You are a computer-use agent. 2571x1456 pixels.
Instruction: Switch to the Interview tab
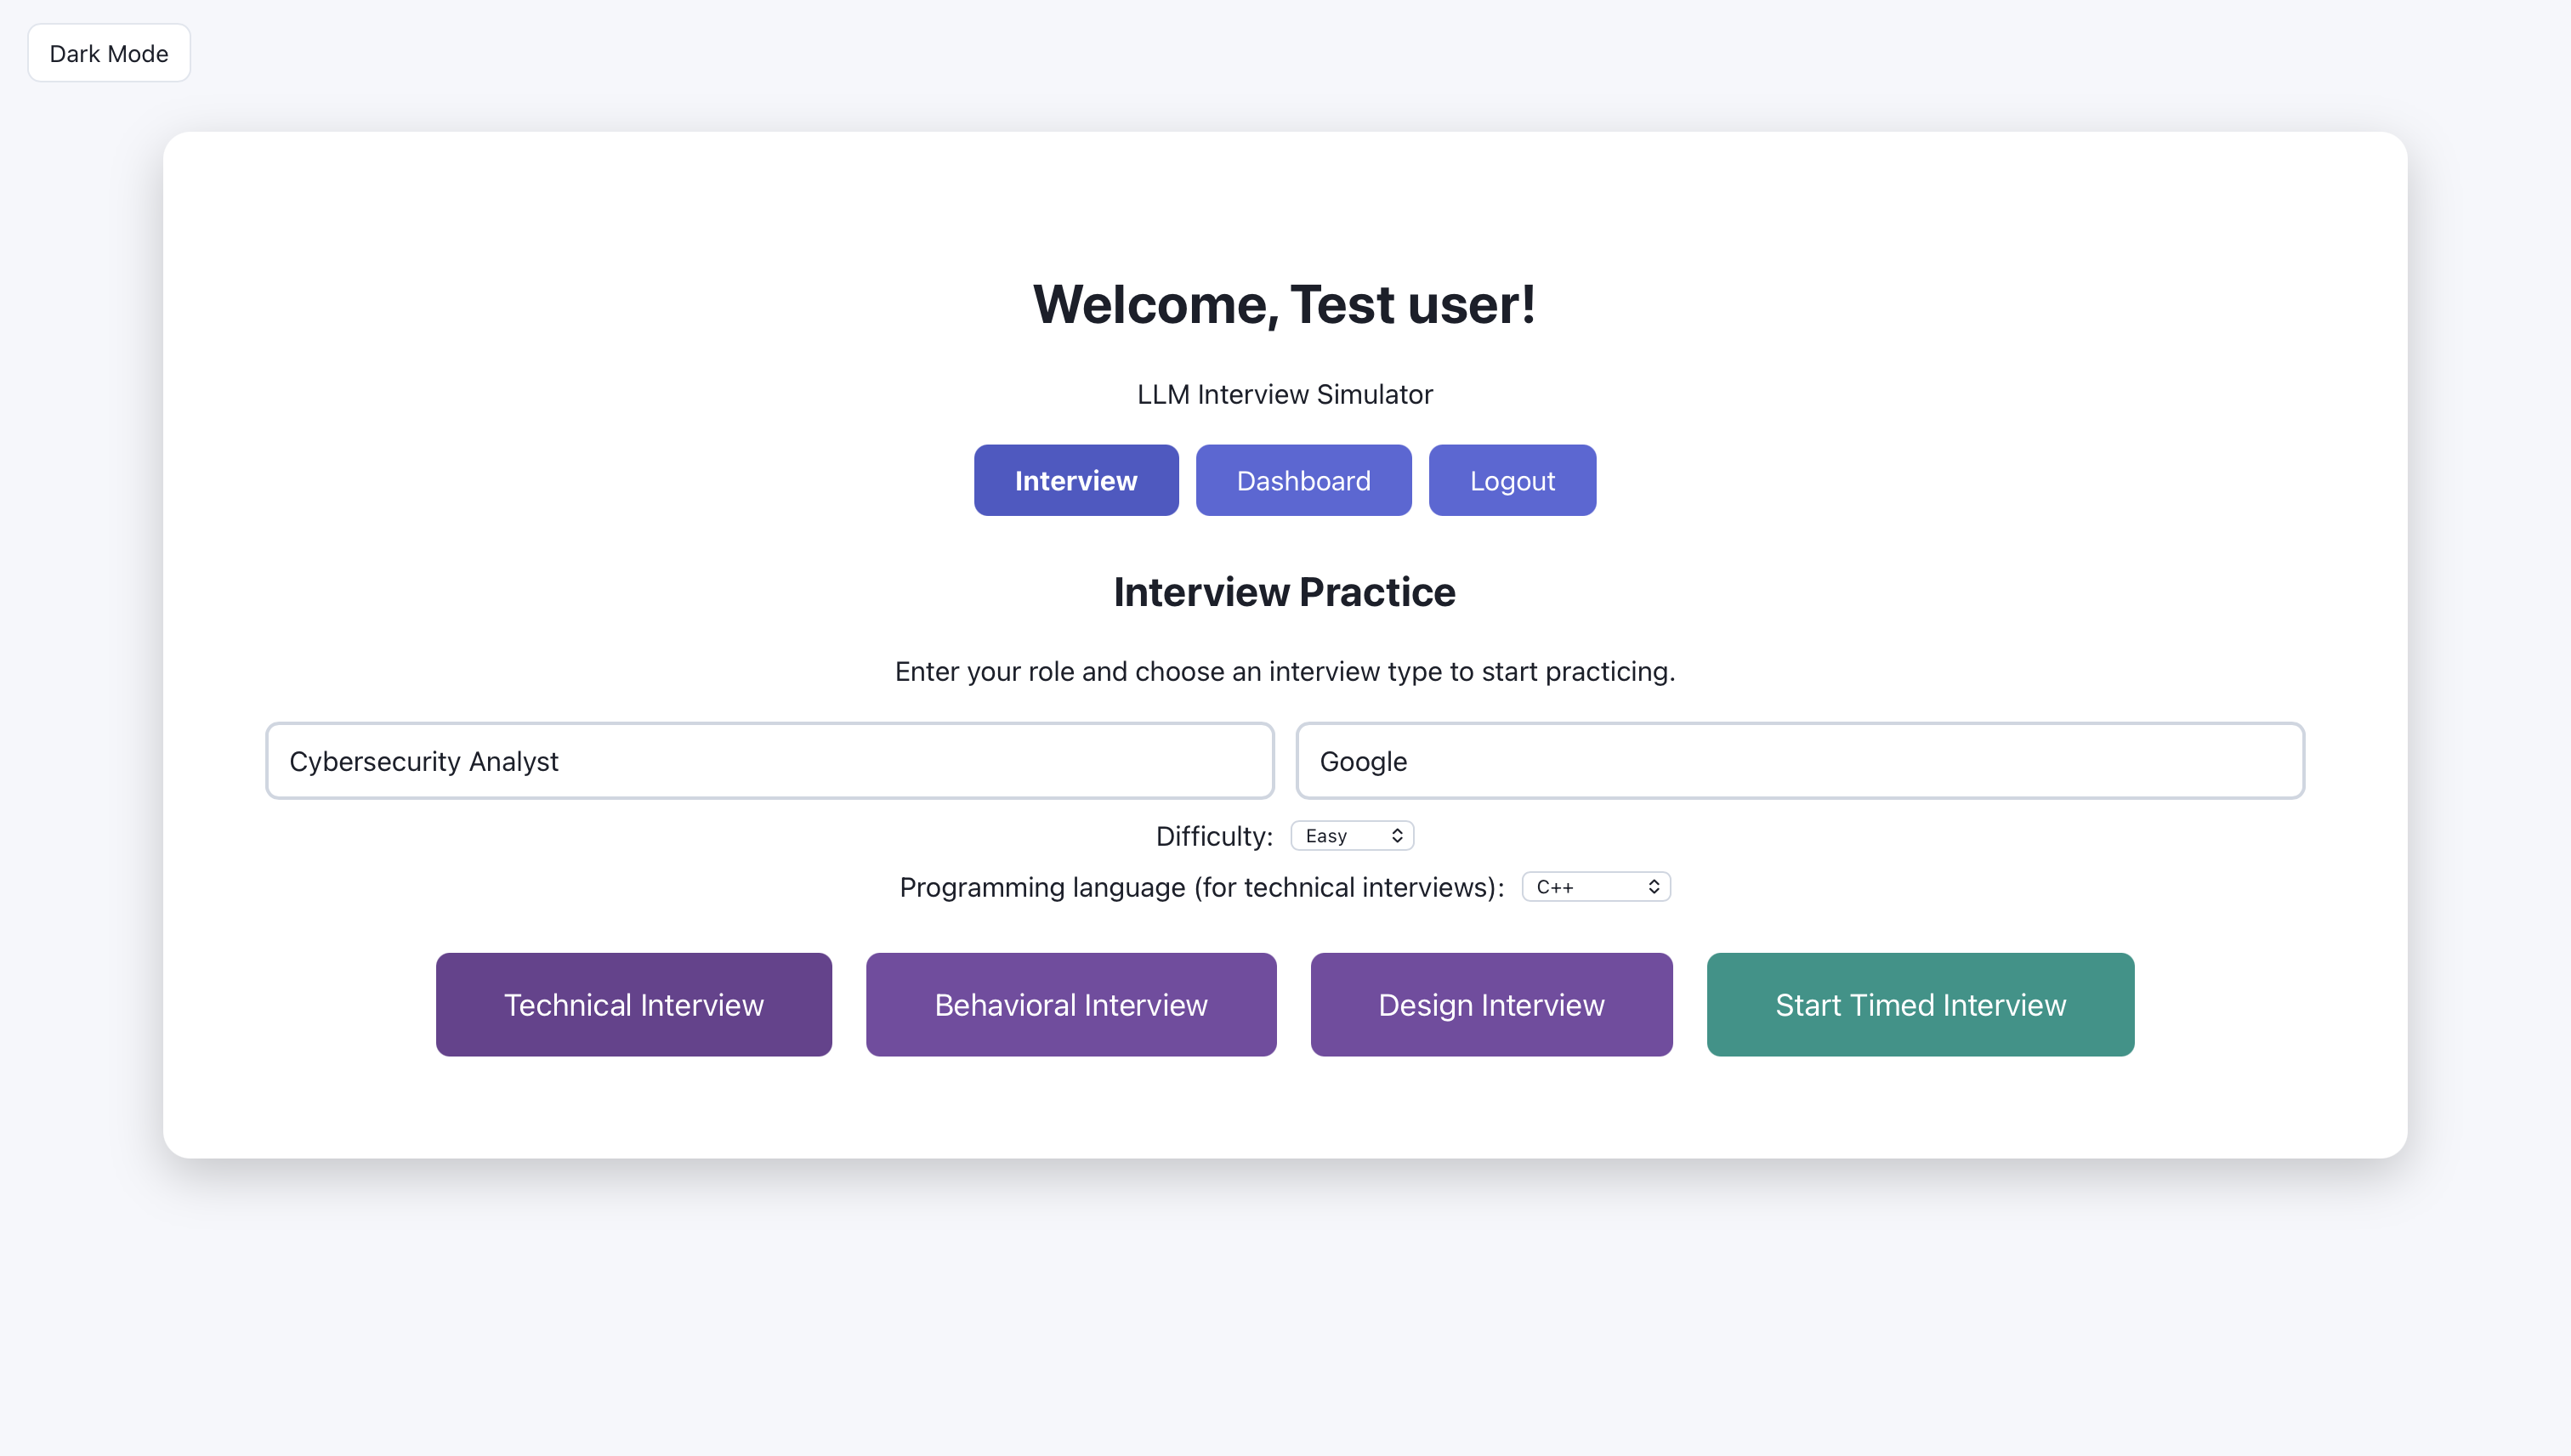(1075, 480)
